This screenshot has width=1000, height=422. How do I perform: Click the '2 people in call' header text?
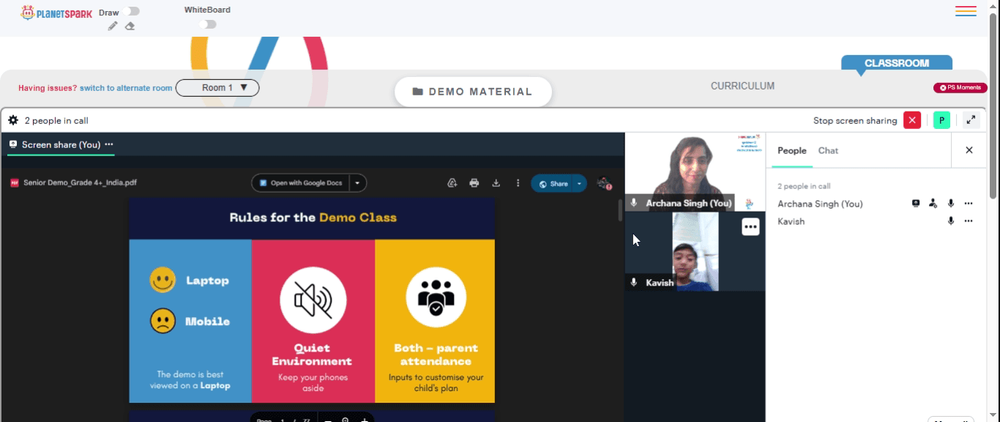(x=56, y=120)
